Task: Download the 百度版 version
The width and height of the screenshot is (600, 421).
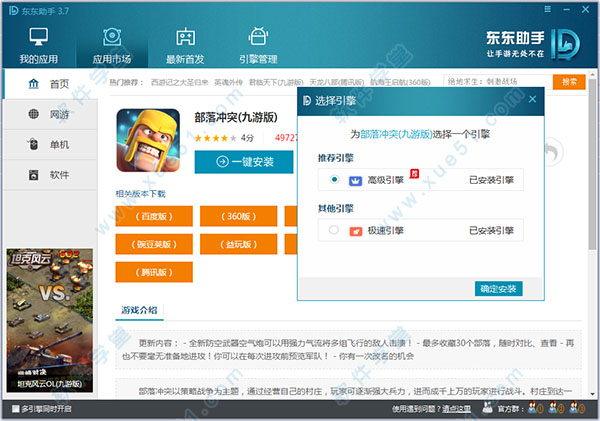Action: pyautogui.click(x=154, y=217)
